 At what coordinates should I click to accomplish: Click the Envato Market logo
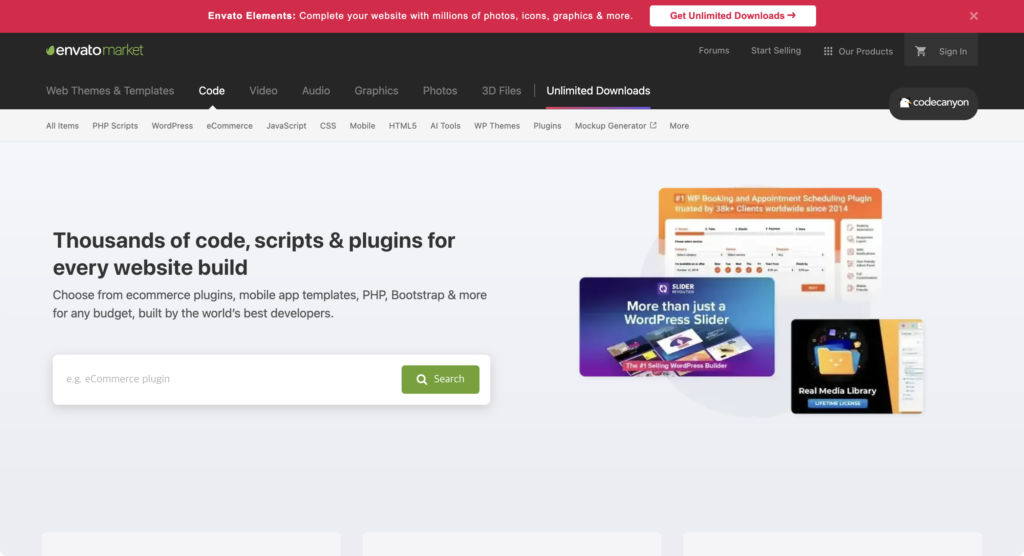click(x=95, y=50)
